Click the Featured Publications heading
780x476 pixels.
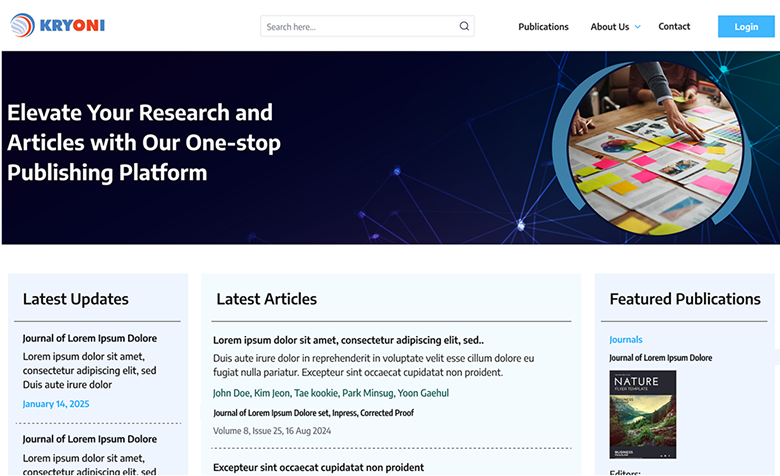point(685,299)
